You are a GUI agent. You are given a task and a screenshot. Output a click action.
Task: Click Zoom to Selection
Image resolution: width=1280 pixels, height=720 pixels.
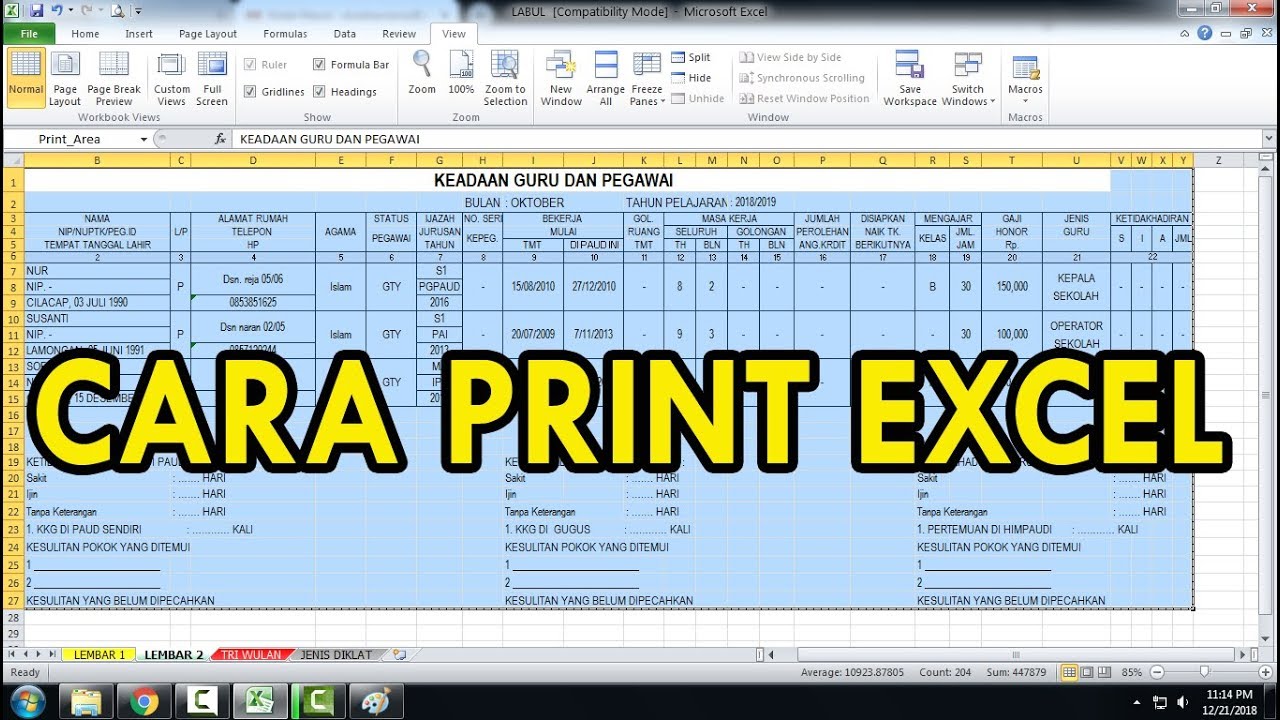coord(505,78)
